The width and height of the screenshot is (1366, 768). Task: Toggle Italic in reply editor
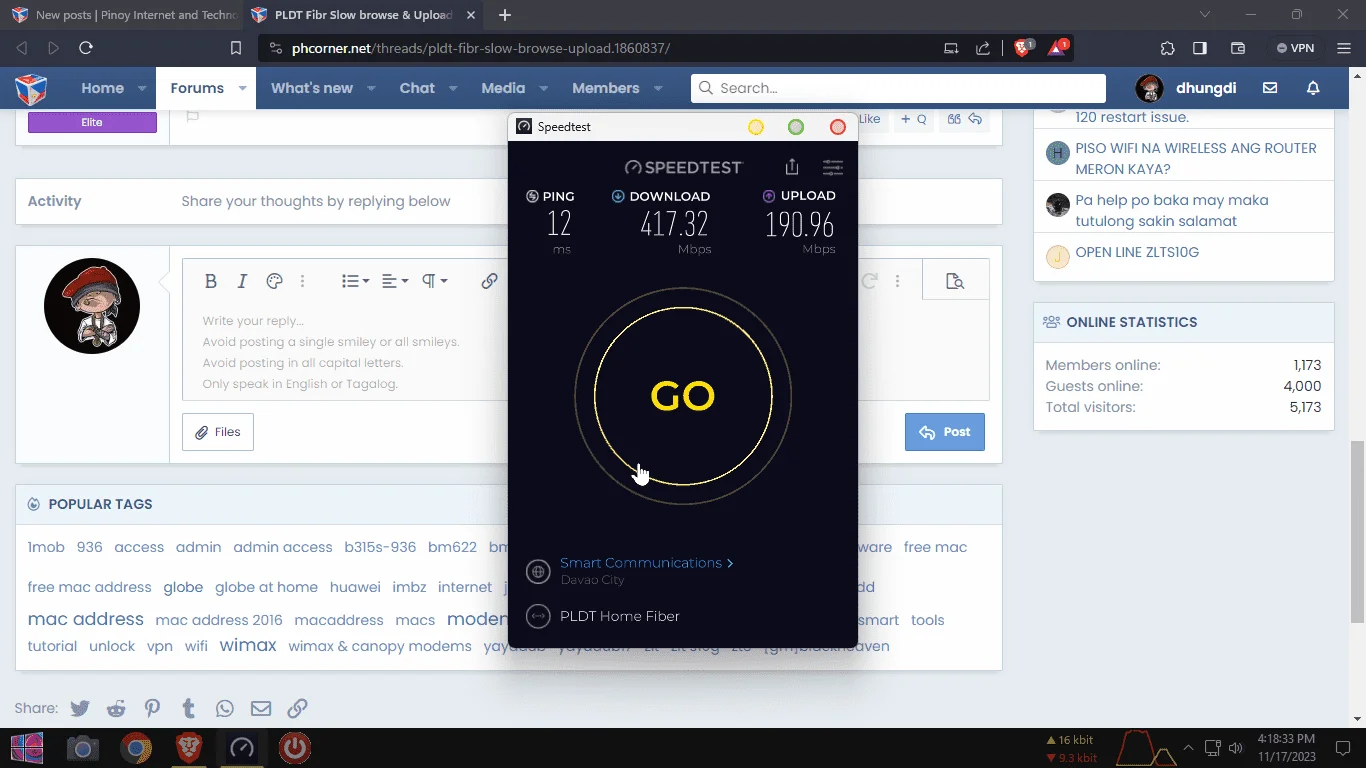242,281
